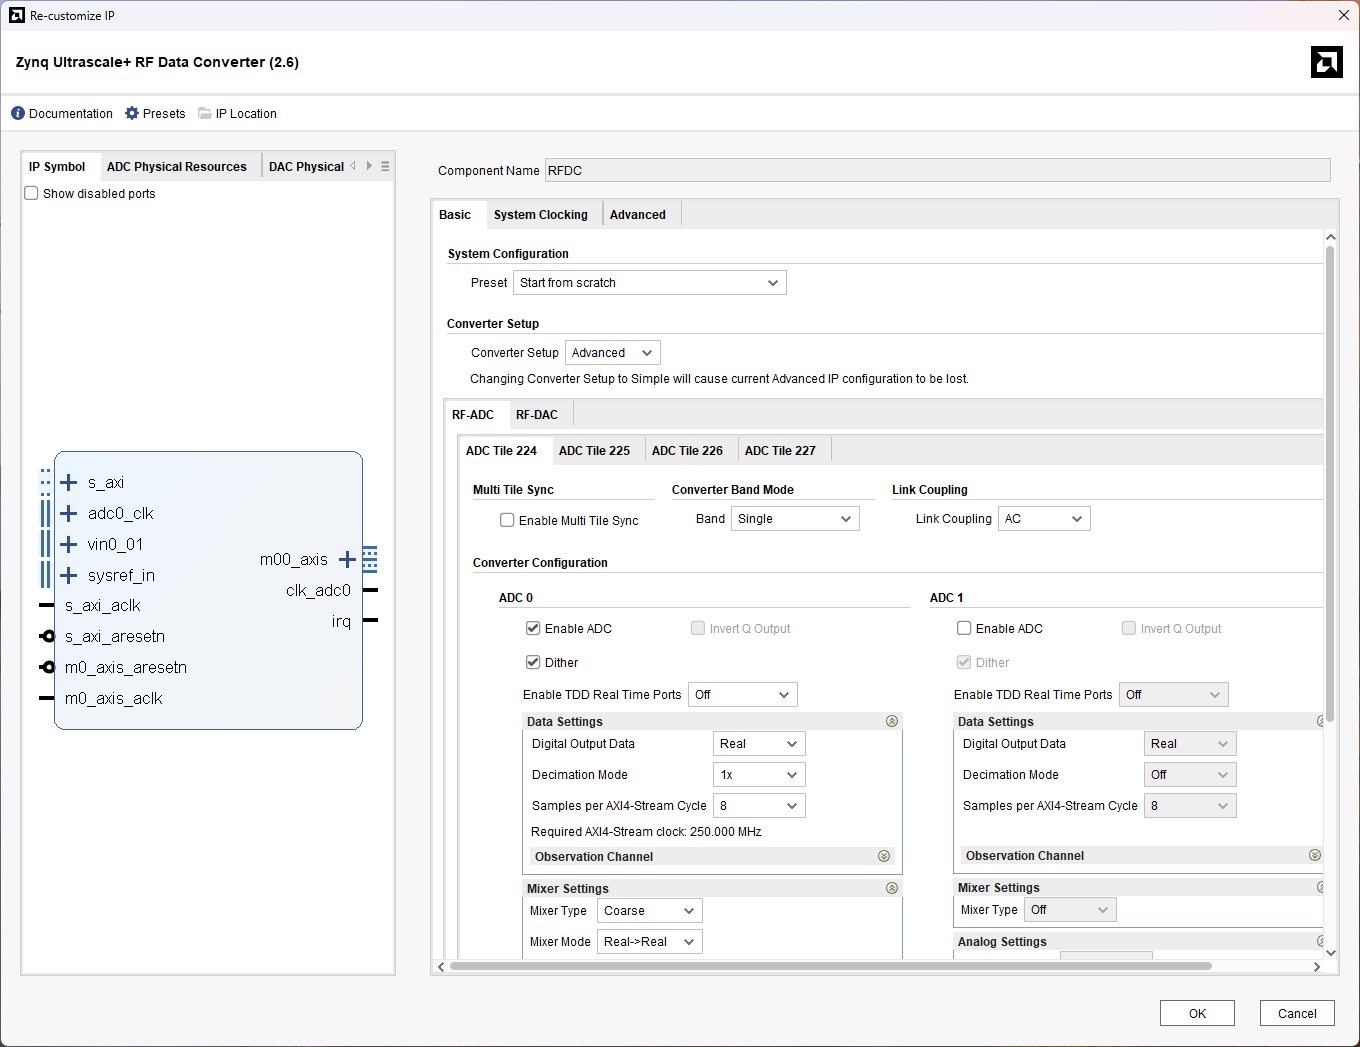Open the left panel tab list menu icon
This screenshot has width=1360, height=1047.
385,166
